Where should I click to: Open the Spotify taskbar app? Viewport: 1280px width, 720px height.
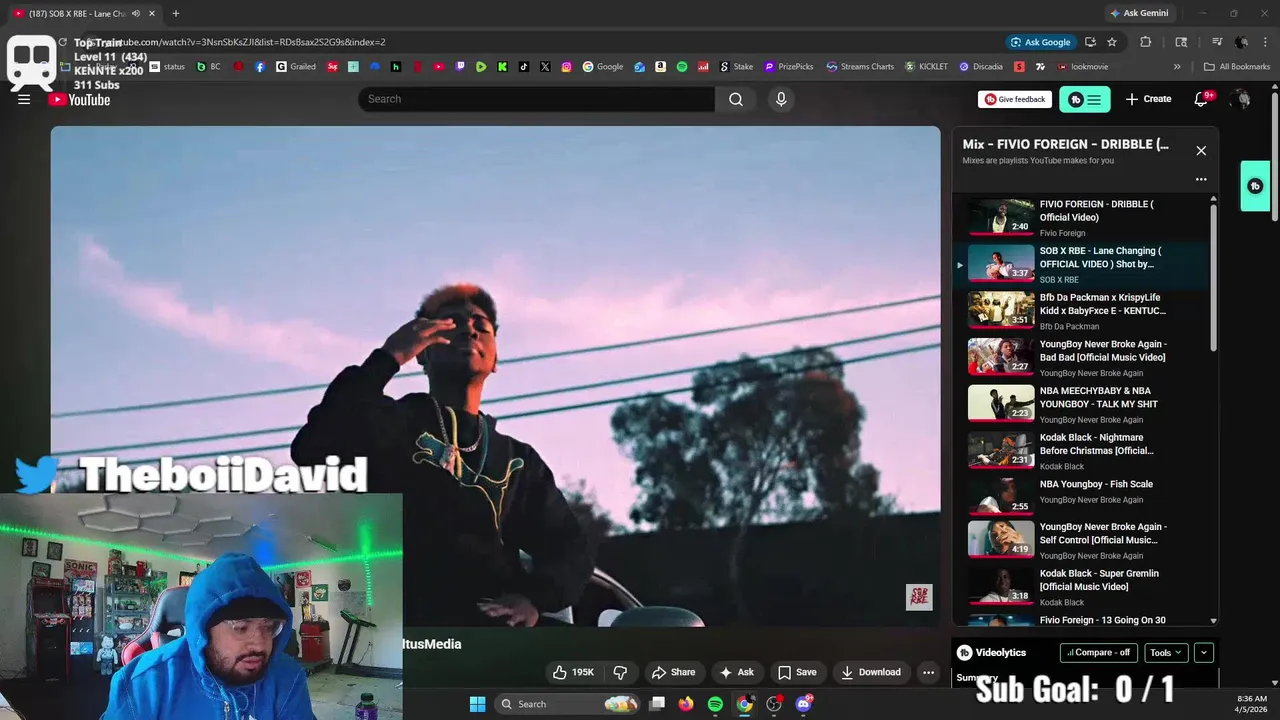pos(715,704)
